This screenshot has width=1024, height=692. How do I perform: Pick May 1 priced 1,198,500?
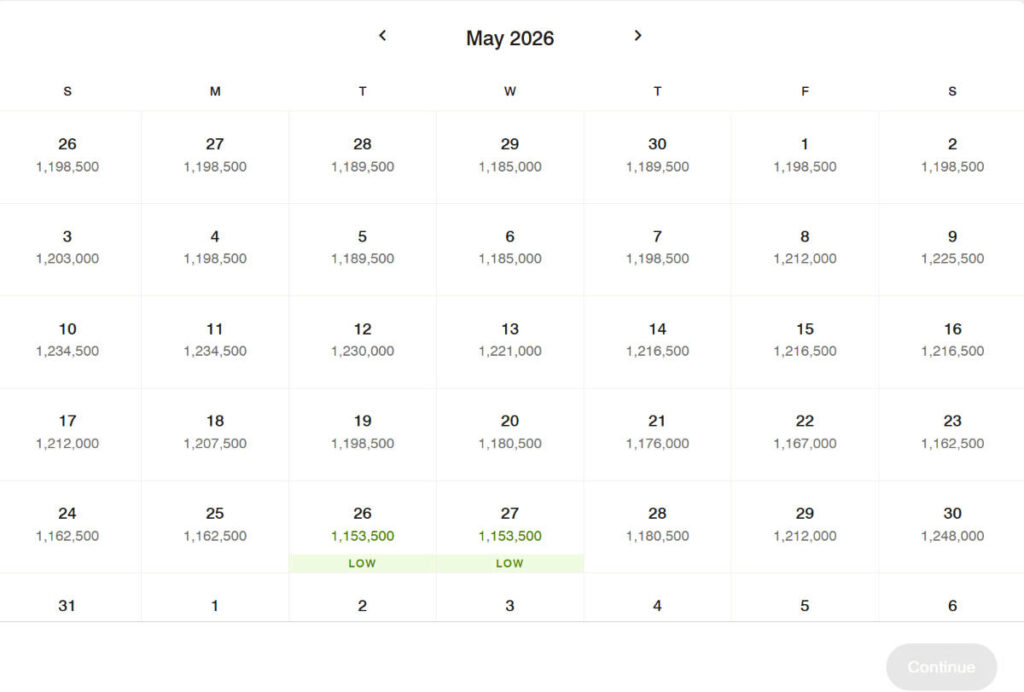pyautogui.click(x=805, y=155)
